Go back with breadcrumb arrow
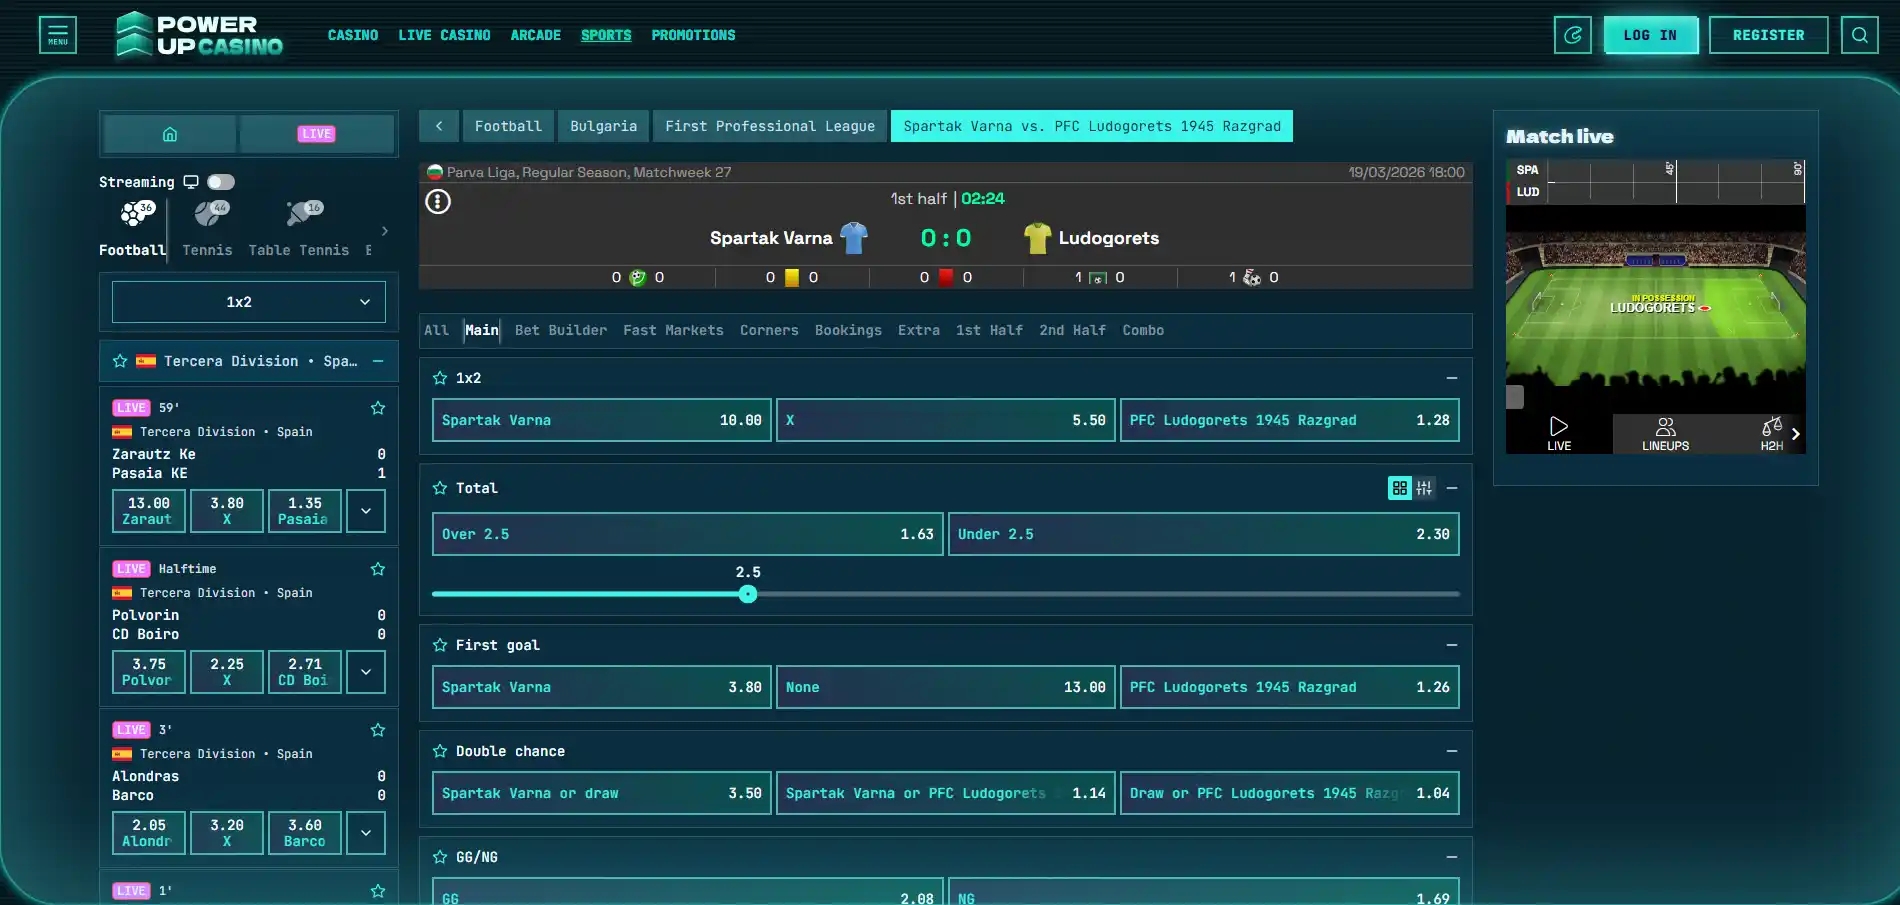Image resolution: width=1900 pixels, height=905 pixels. pyautogui.click(x=439, y=126)
